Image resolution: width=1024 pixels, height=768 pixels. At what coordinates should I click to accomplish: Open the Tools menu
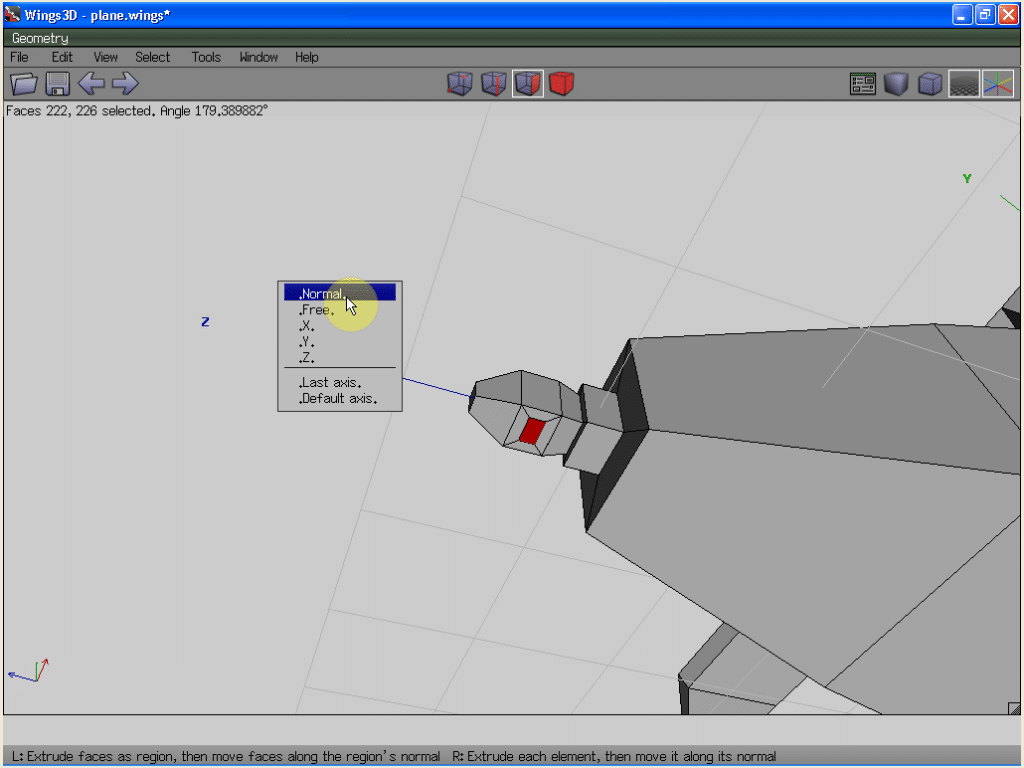[x=206, y=57]
